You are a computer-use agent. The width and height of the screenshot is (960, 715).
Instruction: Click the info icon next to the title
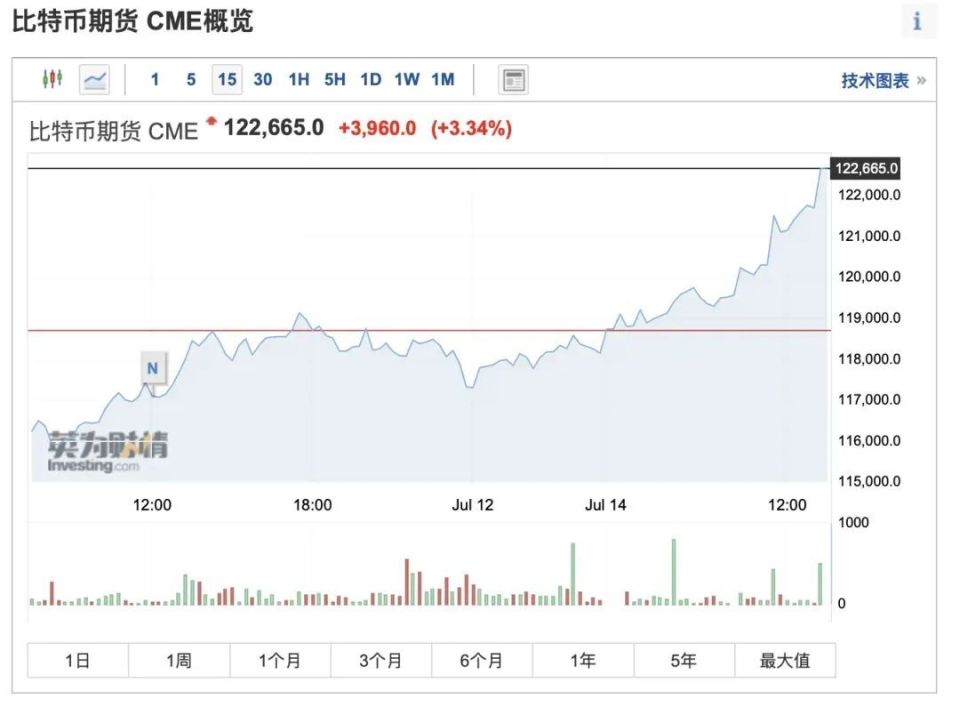918,22
